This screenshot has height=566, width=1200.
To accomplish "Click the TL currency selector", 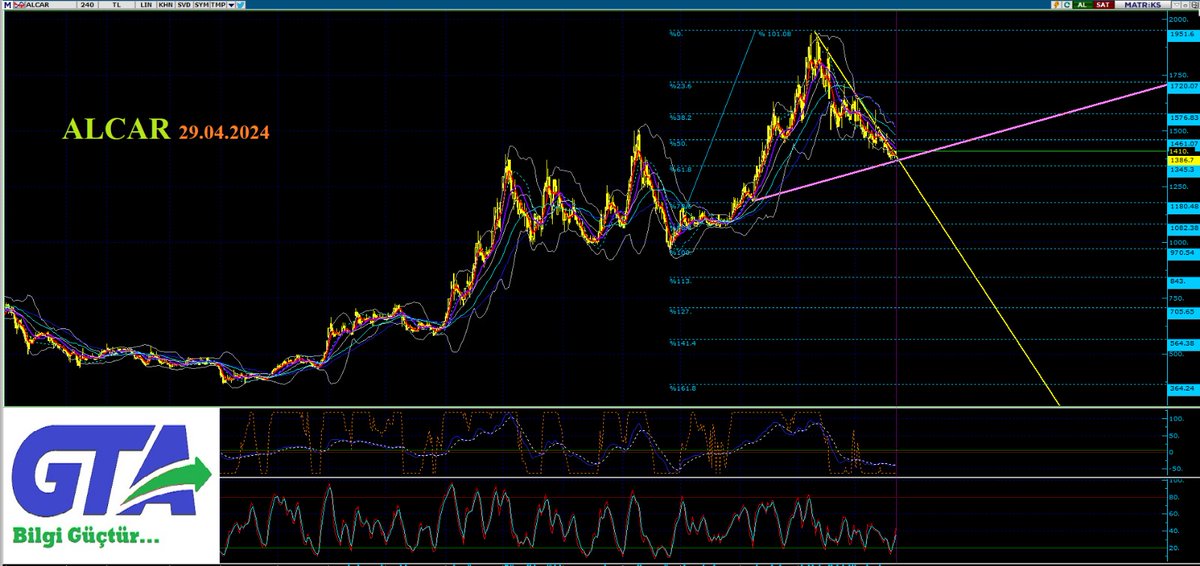I will 116,5.
